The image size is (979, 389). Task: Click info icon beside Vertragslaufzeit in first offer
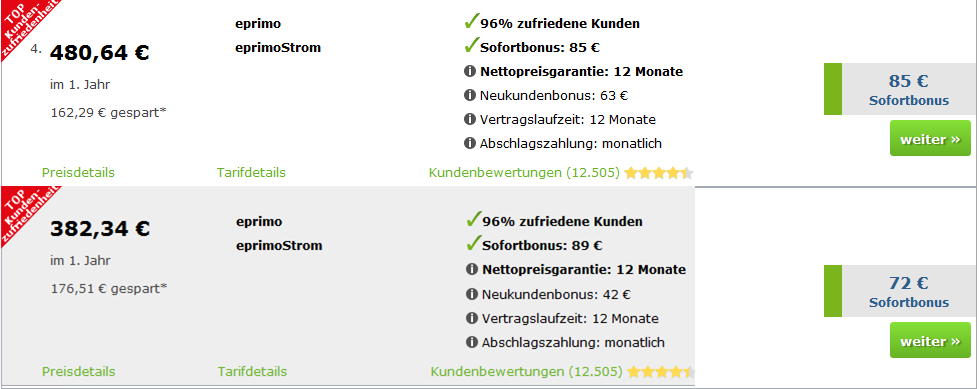click(470, 119)
